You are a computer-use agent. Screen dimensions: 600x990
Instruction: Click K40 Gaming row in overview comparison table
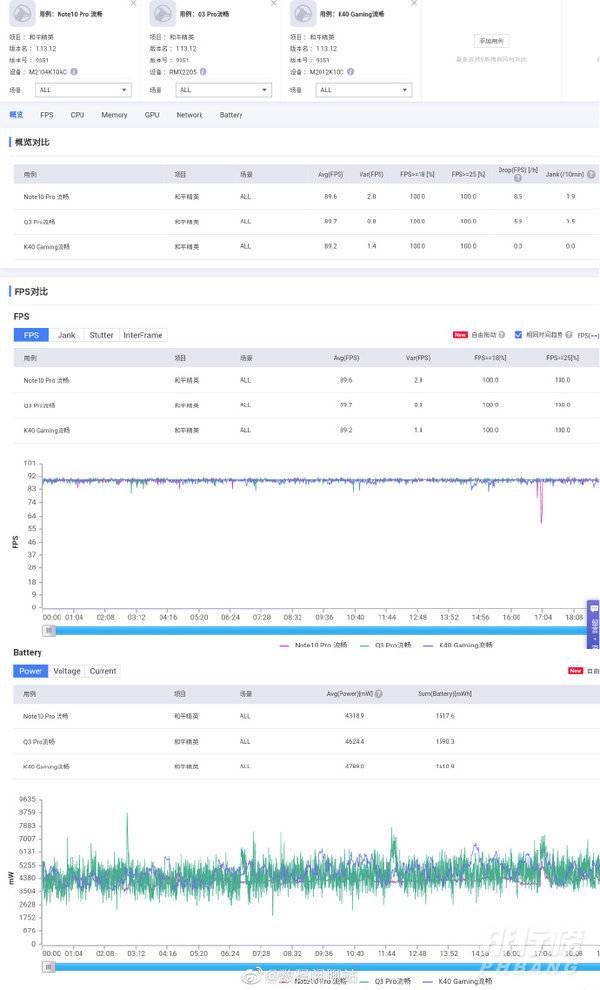click(306, 246)
